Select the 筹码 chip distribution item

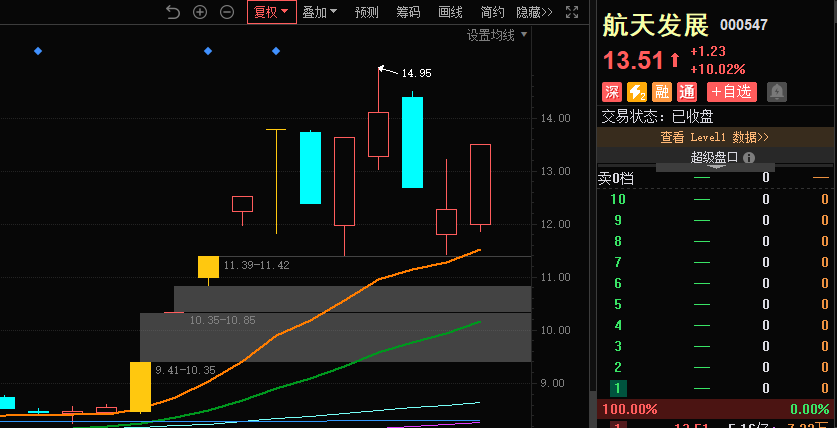[x=408, y=12]
